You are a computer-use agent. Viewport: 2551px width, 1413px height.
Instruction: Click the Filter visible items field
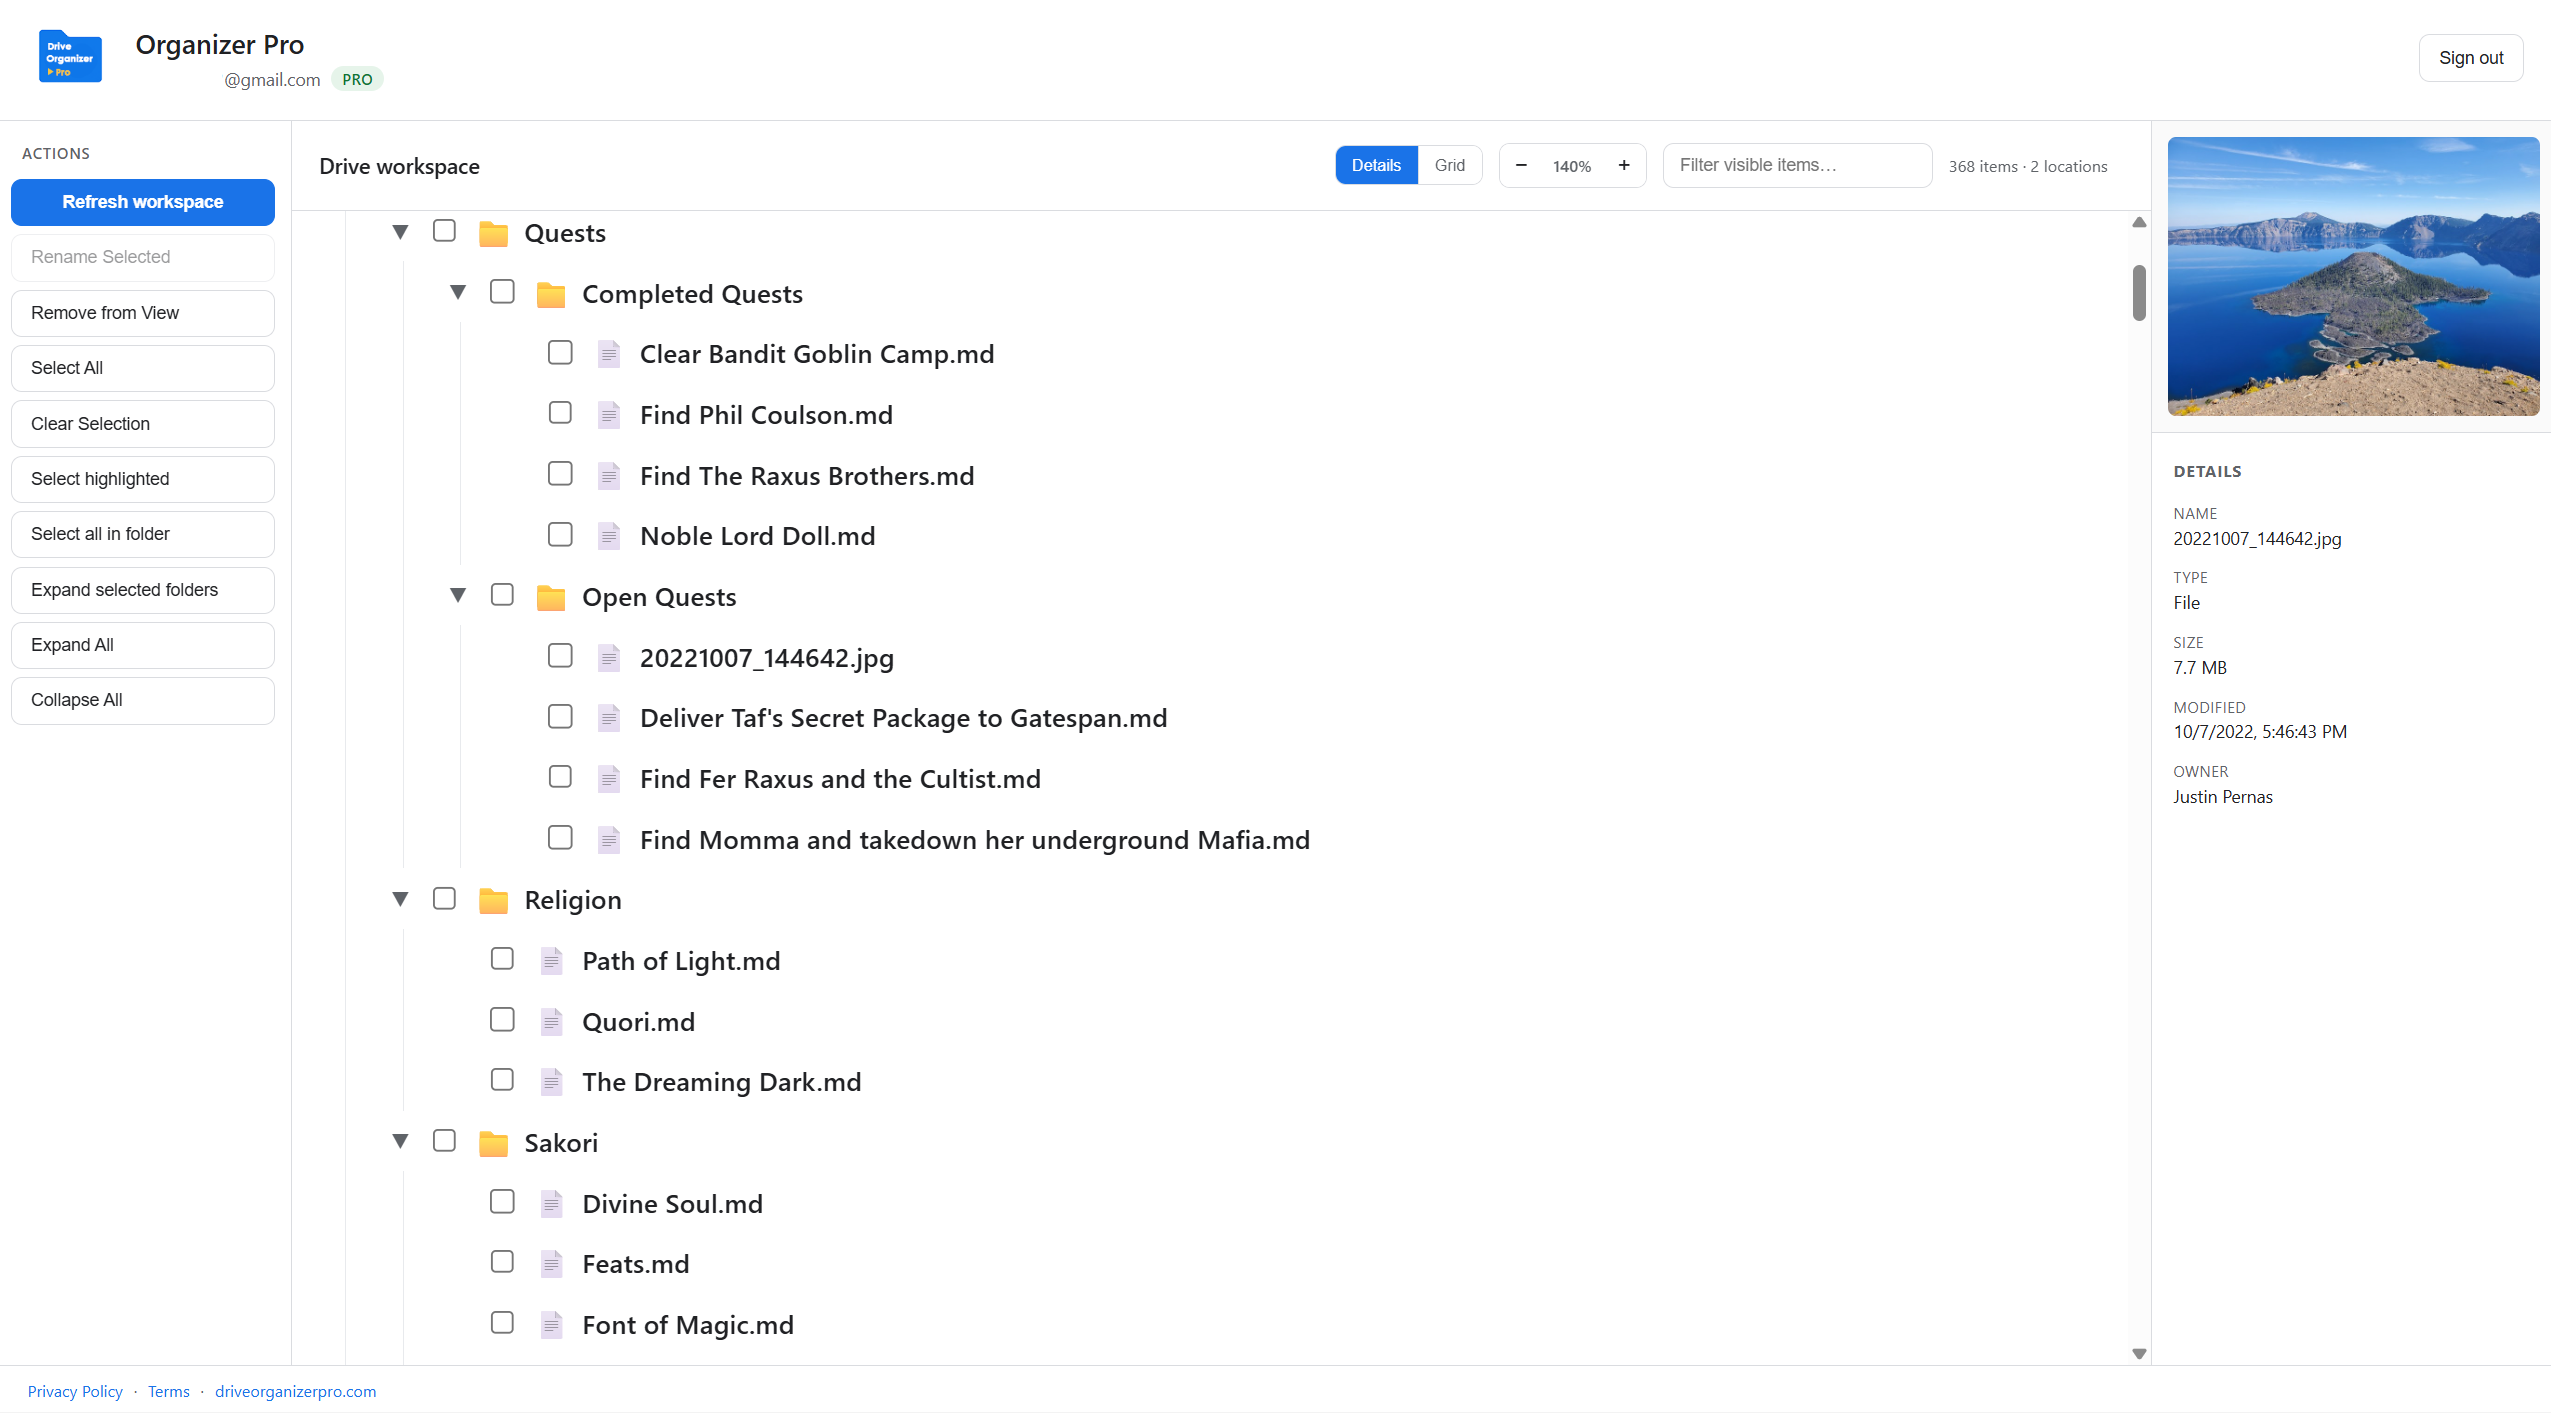click(x=1797, y=166)
